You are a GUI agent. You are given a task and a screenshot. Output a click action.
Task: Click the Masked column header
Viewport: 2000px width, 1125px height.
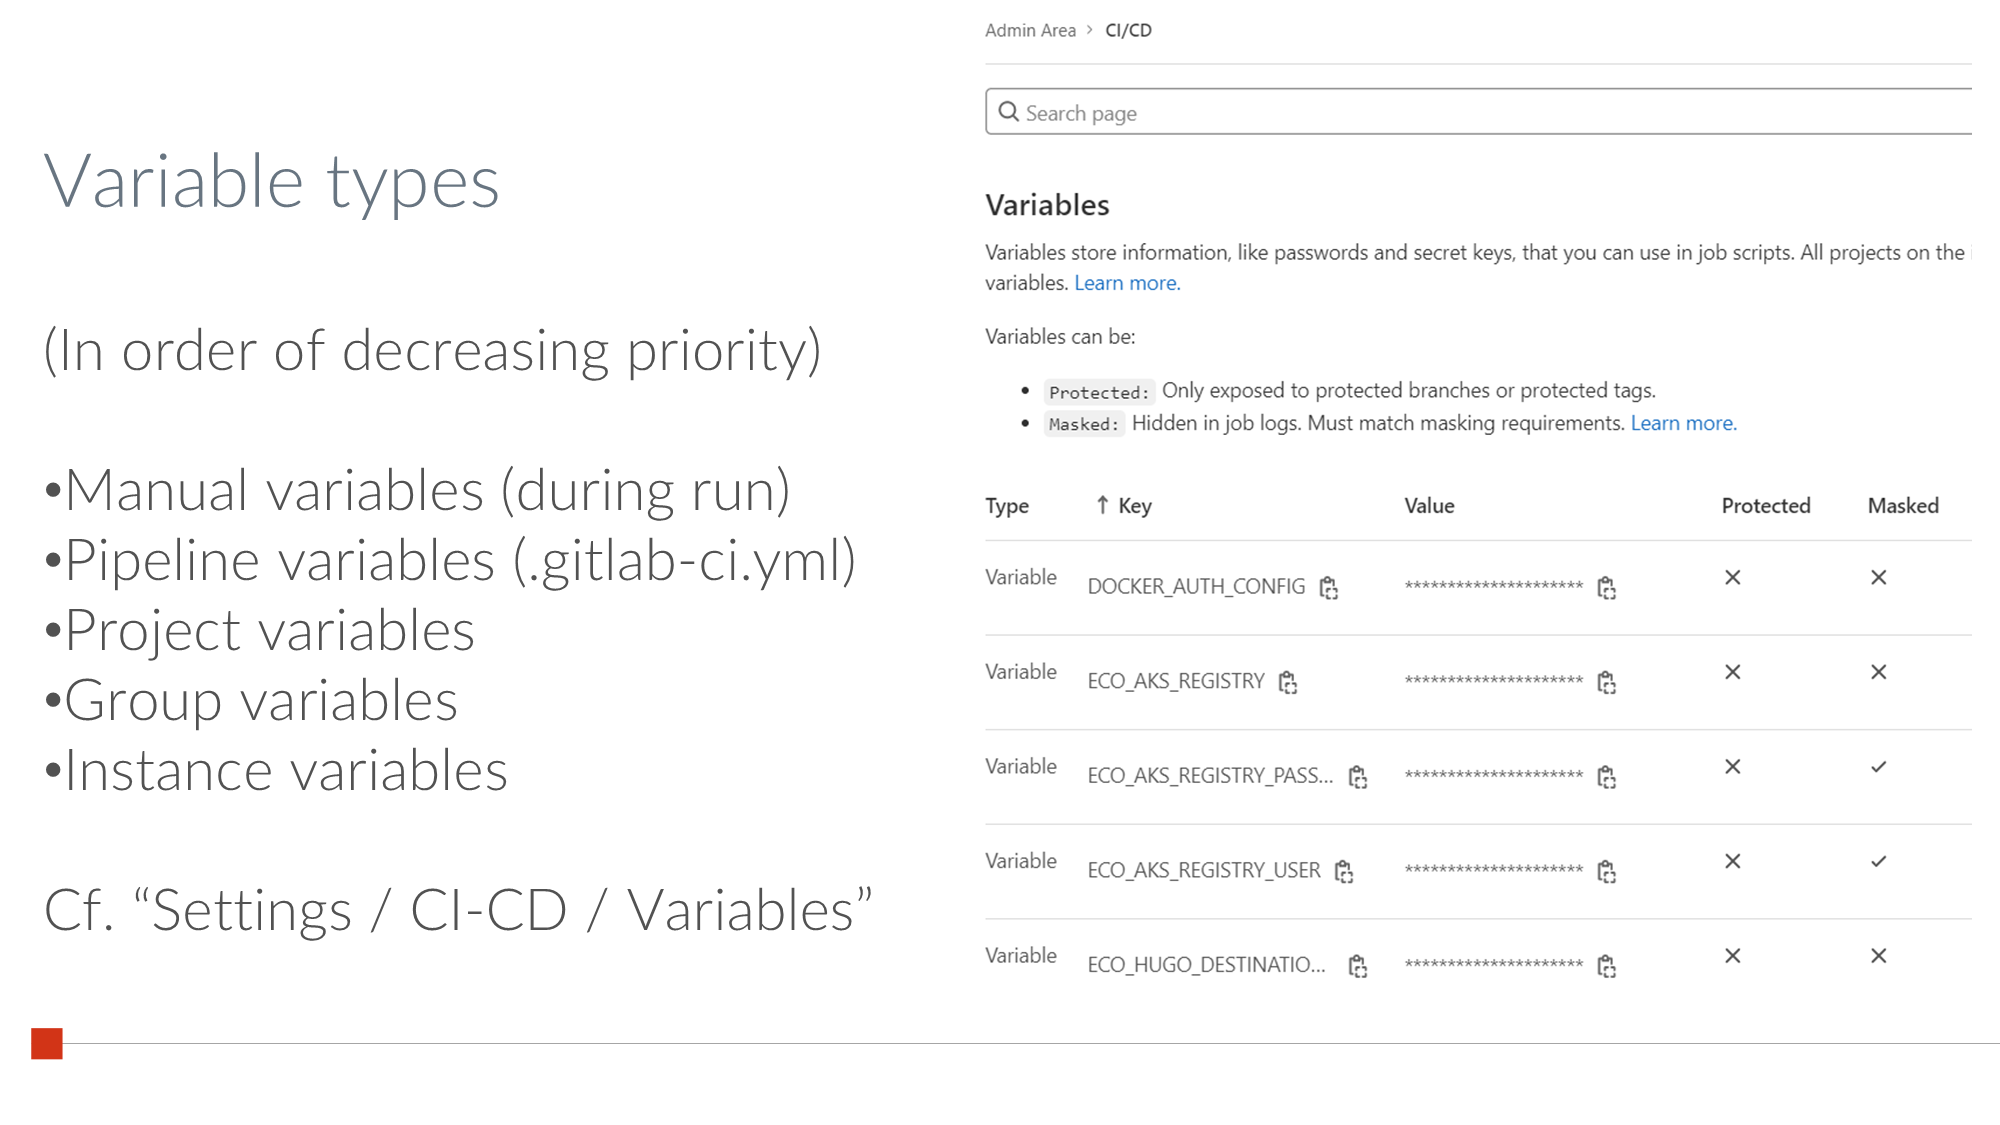click(1902, 506)
